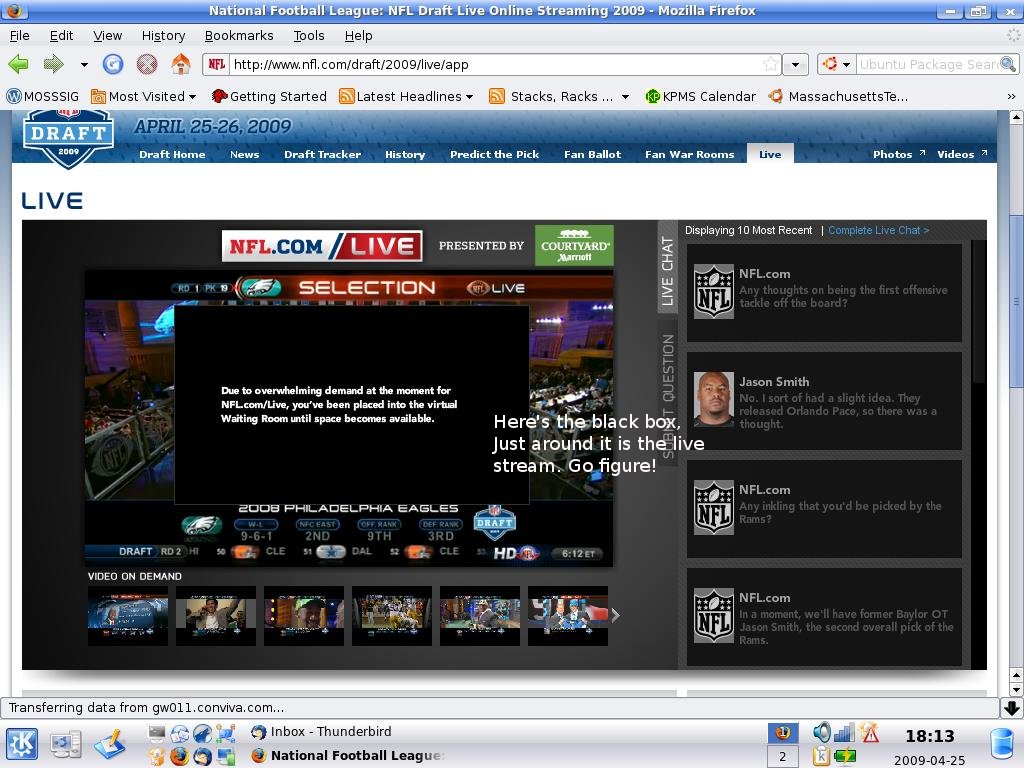The height and width of the screenshot is (768, 1024).
Task: Open the volume speaker tray icon
Action: point(822,733)
